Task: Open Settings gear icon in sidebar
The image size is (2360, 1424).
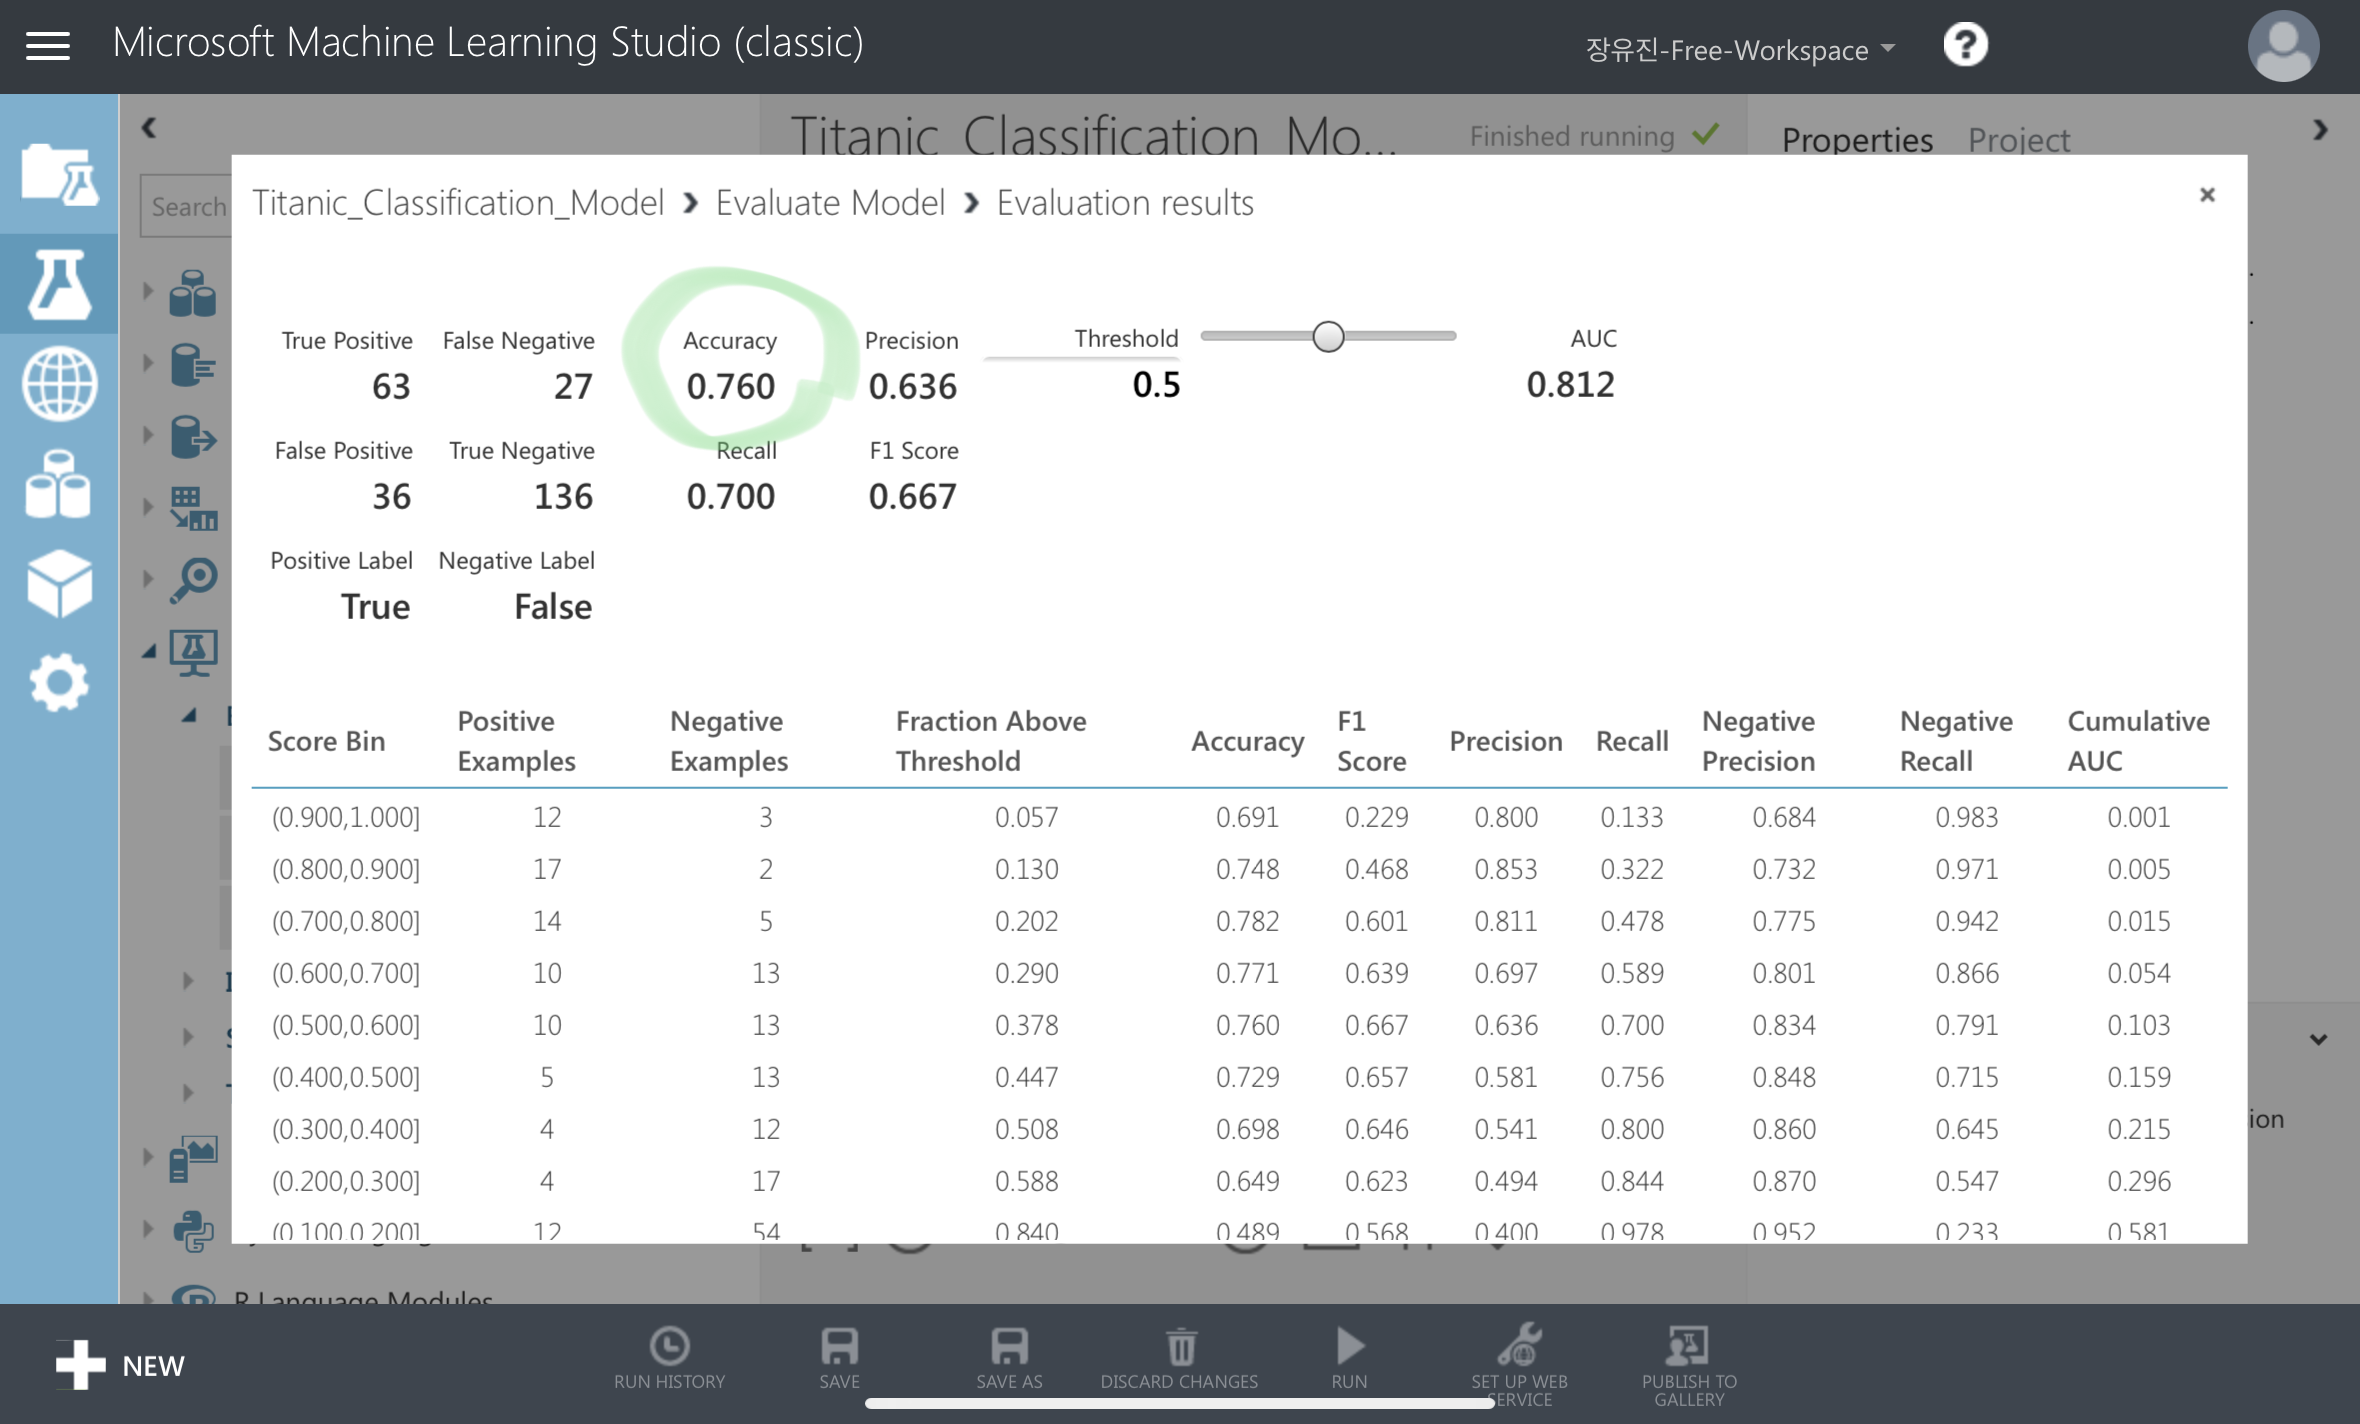Action: tap(59, 683)
